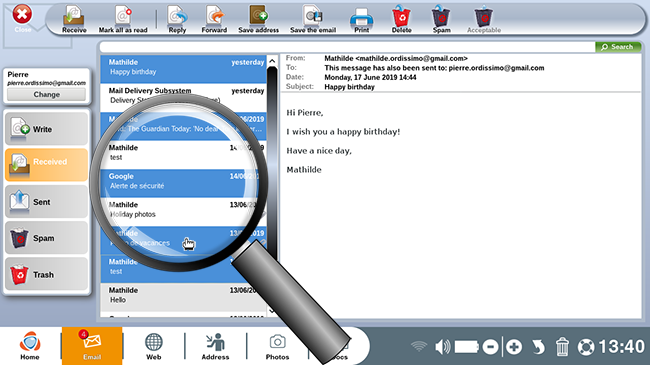Change the Pierre email account

[x=46, y=95]
